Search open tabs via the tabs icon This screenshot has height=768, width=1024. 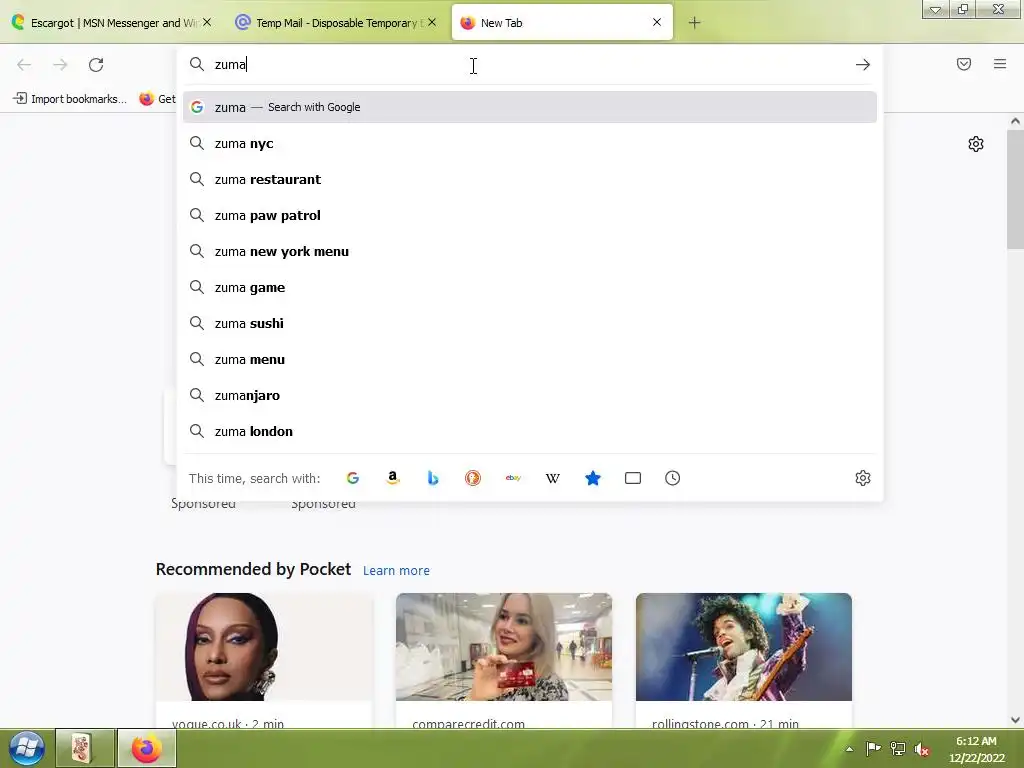point(633,478)
